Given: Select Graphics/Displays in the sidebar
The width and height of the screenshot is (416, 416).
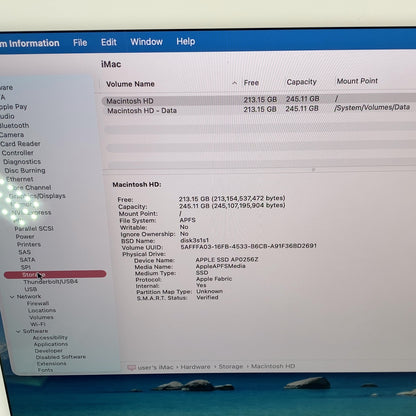Looking at the screenshot, I should (x=37, y=196).
